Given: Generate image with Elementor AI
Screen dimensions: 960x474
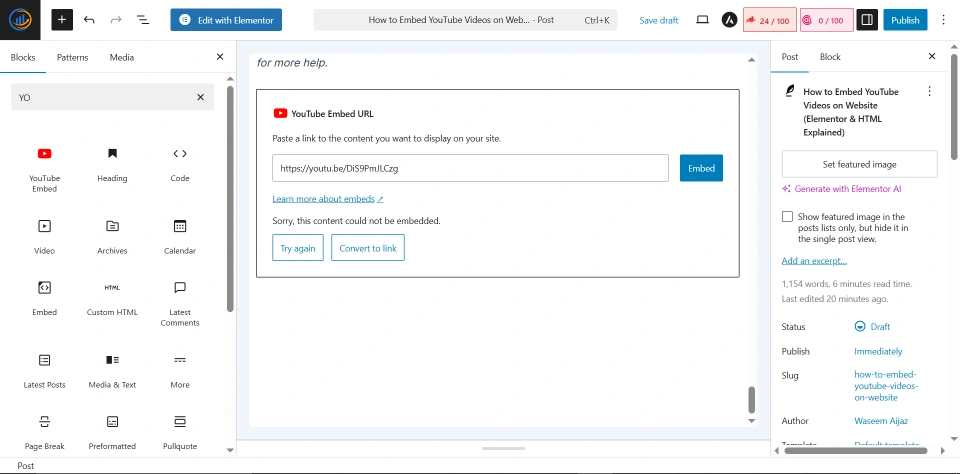Looking at the screenshot, I should coord(842,189).
